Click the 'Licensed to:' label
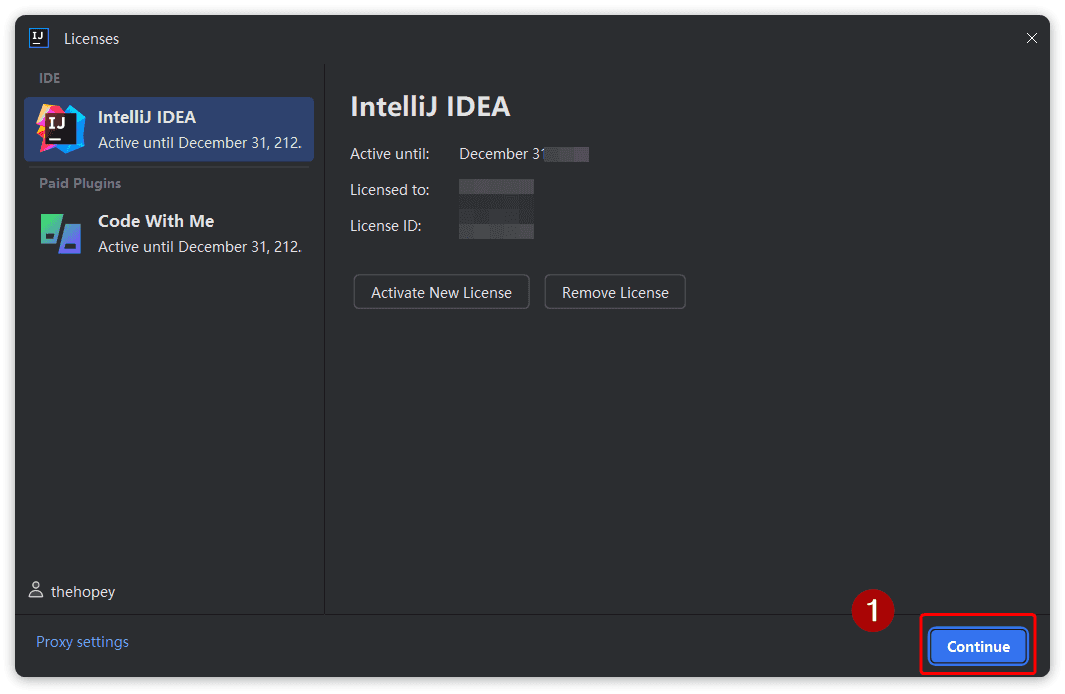1065x694 pixels. pyautogui.click(x=390, y=190)
